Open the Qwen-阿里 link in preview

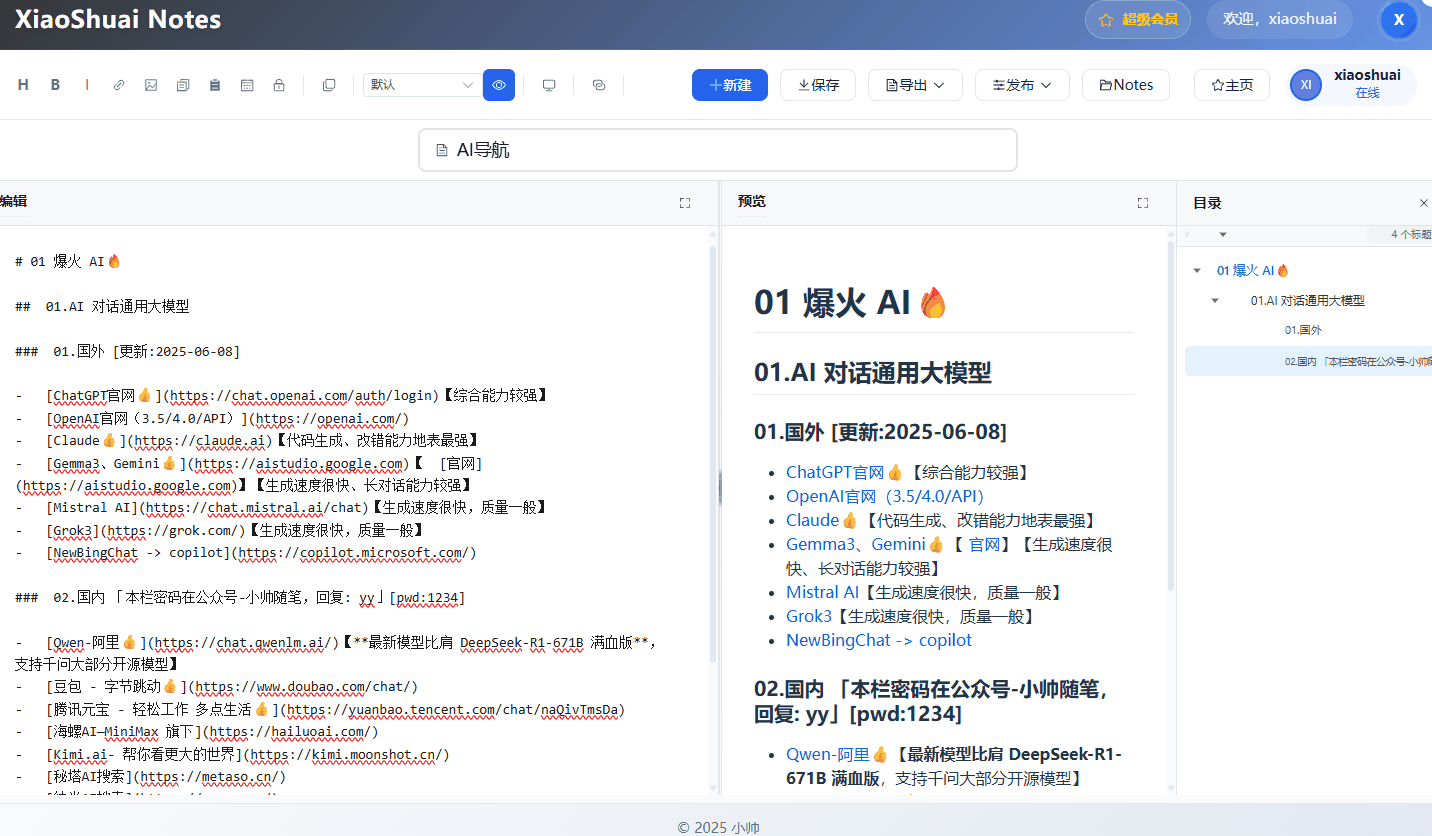pyautogui.click(x=837, y=754)
